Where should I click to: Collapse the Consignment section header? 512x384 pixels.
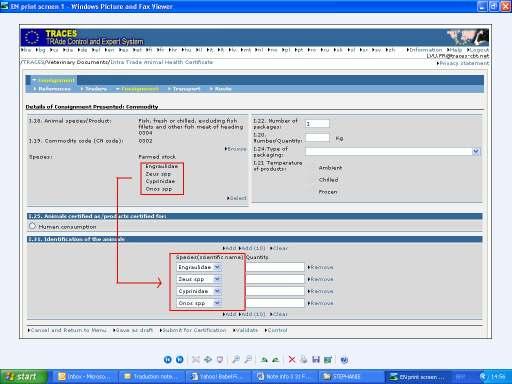(53, 80)
